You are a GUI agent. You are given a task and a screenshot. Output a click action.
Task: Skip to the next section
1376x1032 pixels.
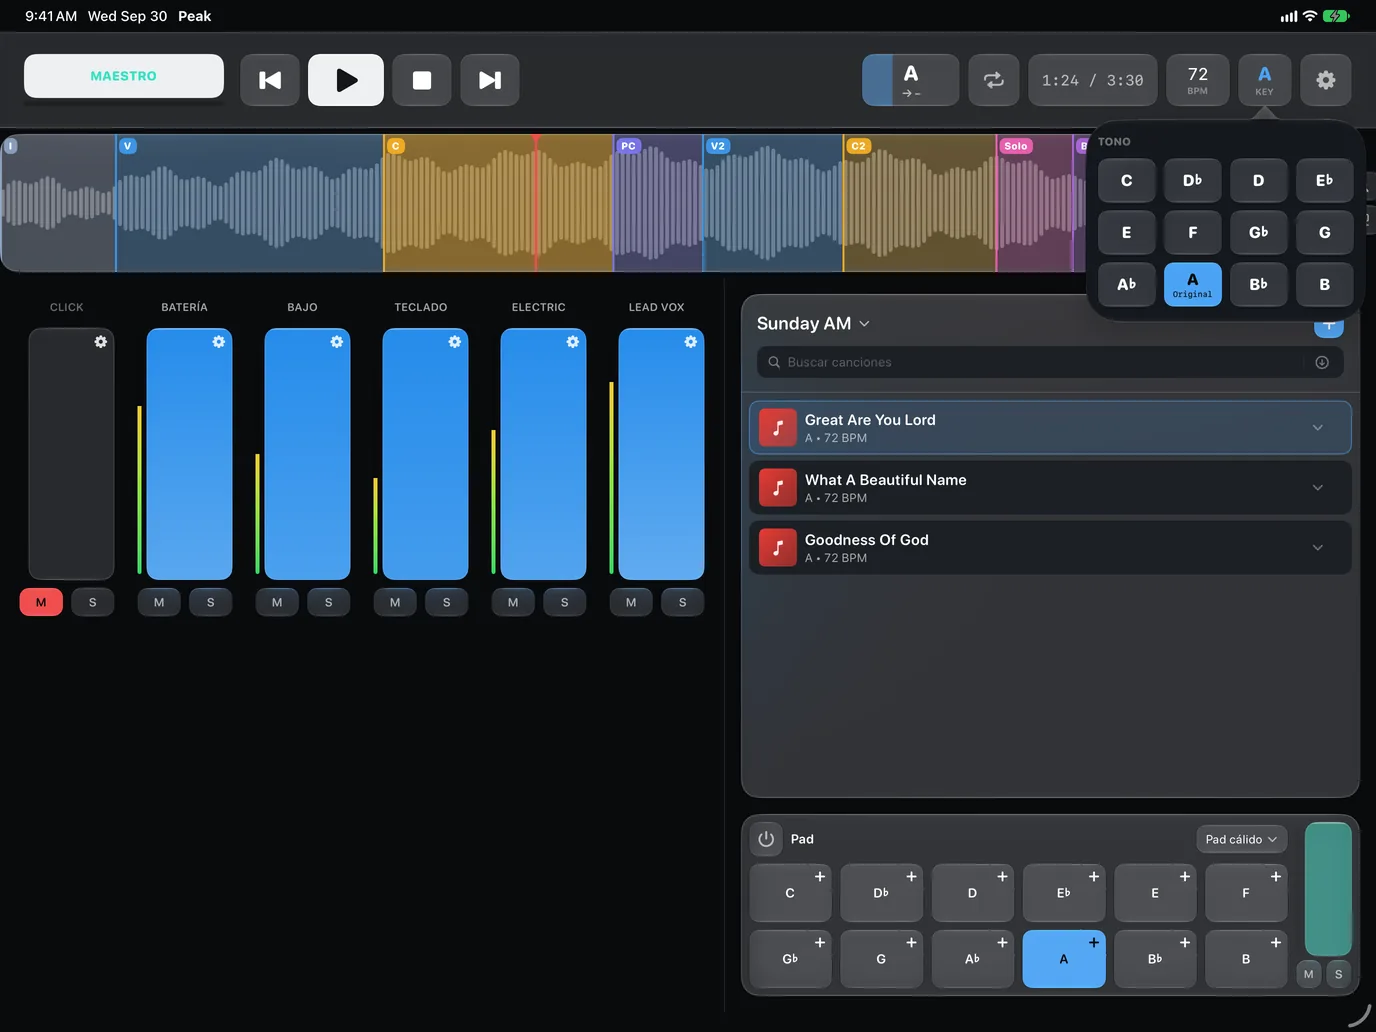tap(490, 80)
